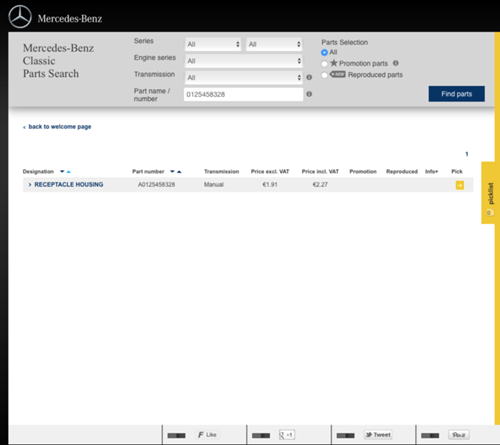The width and height of the screenshot is (500, 445).
Task: Select the All parts radio button
Action: (x=324, y=53)
